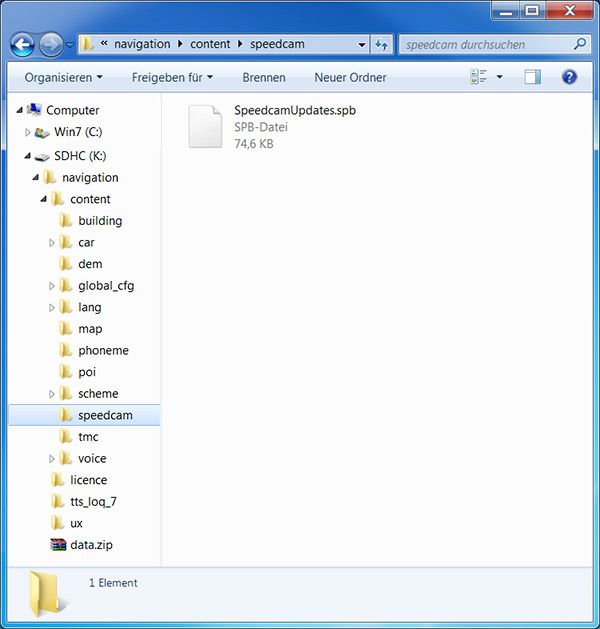Select the highlighted speedcam folder
Viewport: 600px width, 629px height.
[x=84, y=415]
